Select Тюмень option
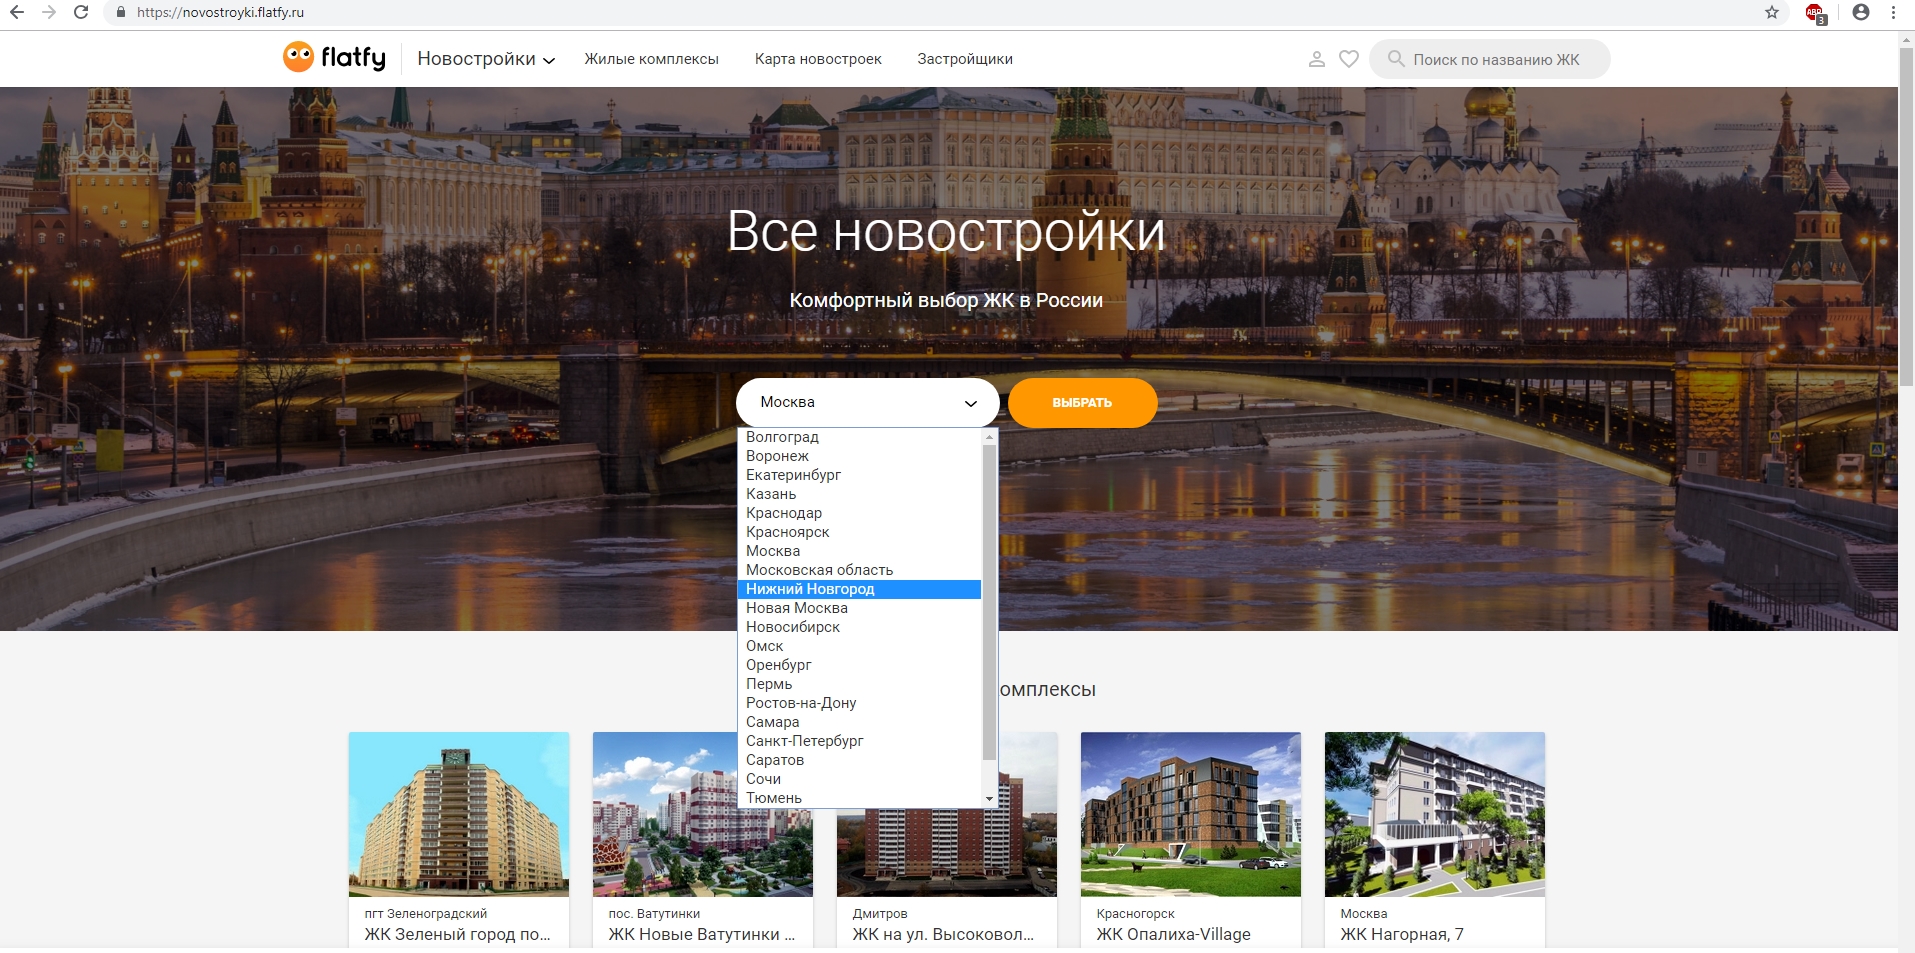This screenshot has width=1915, height=953. [x=860, y=798]
